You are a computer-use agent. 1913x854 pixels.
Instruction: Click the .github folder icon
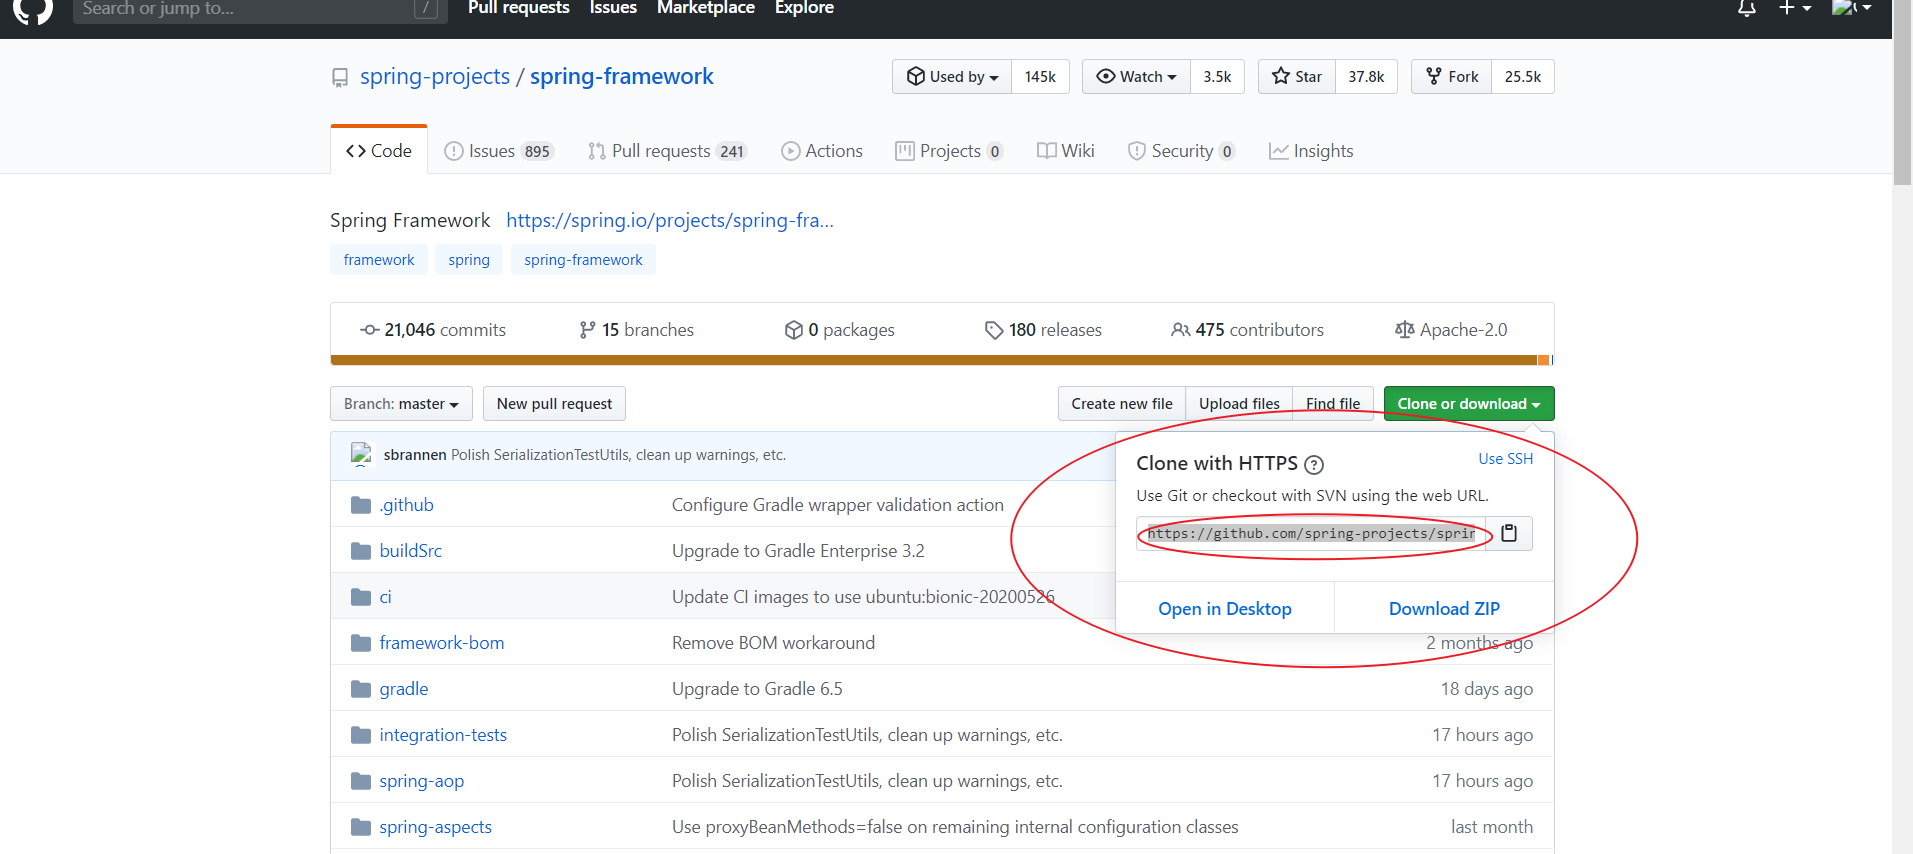(x=361, y=505)
